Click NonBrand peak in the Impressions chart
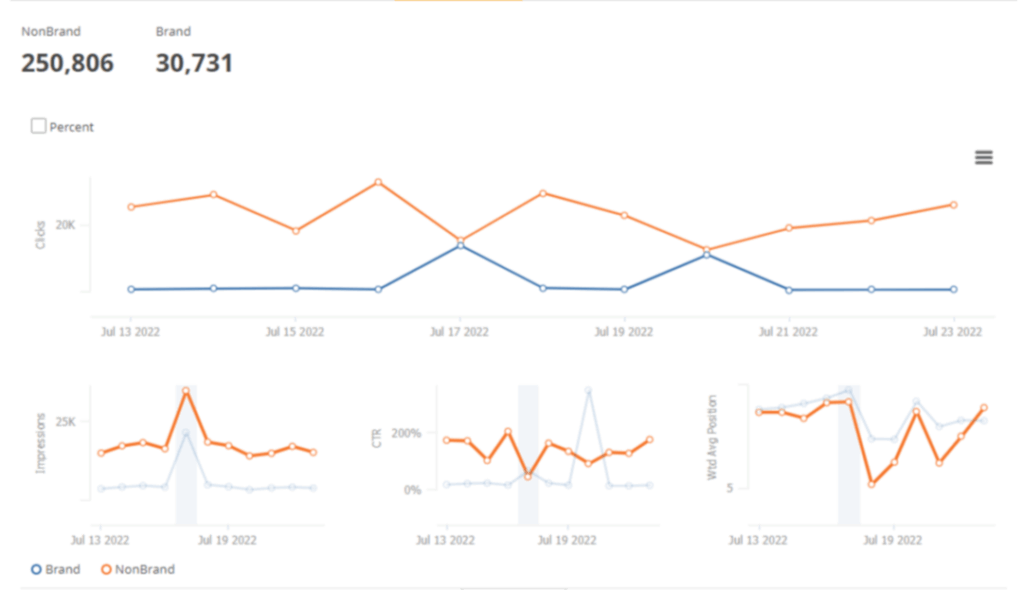The width and height of the screenshot is (1024, 590). point(186,391)
